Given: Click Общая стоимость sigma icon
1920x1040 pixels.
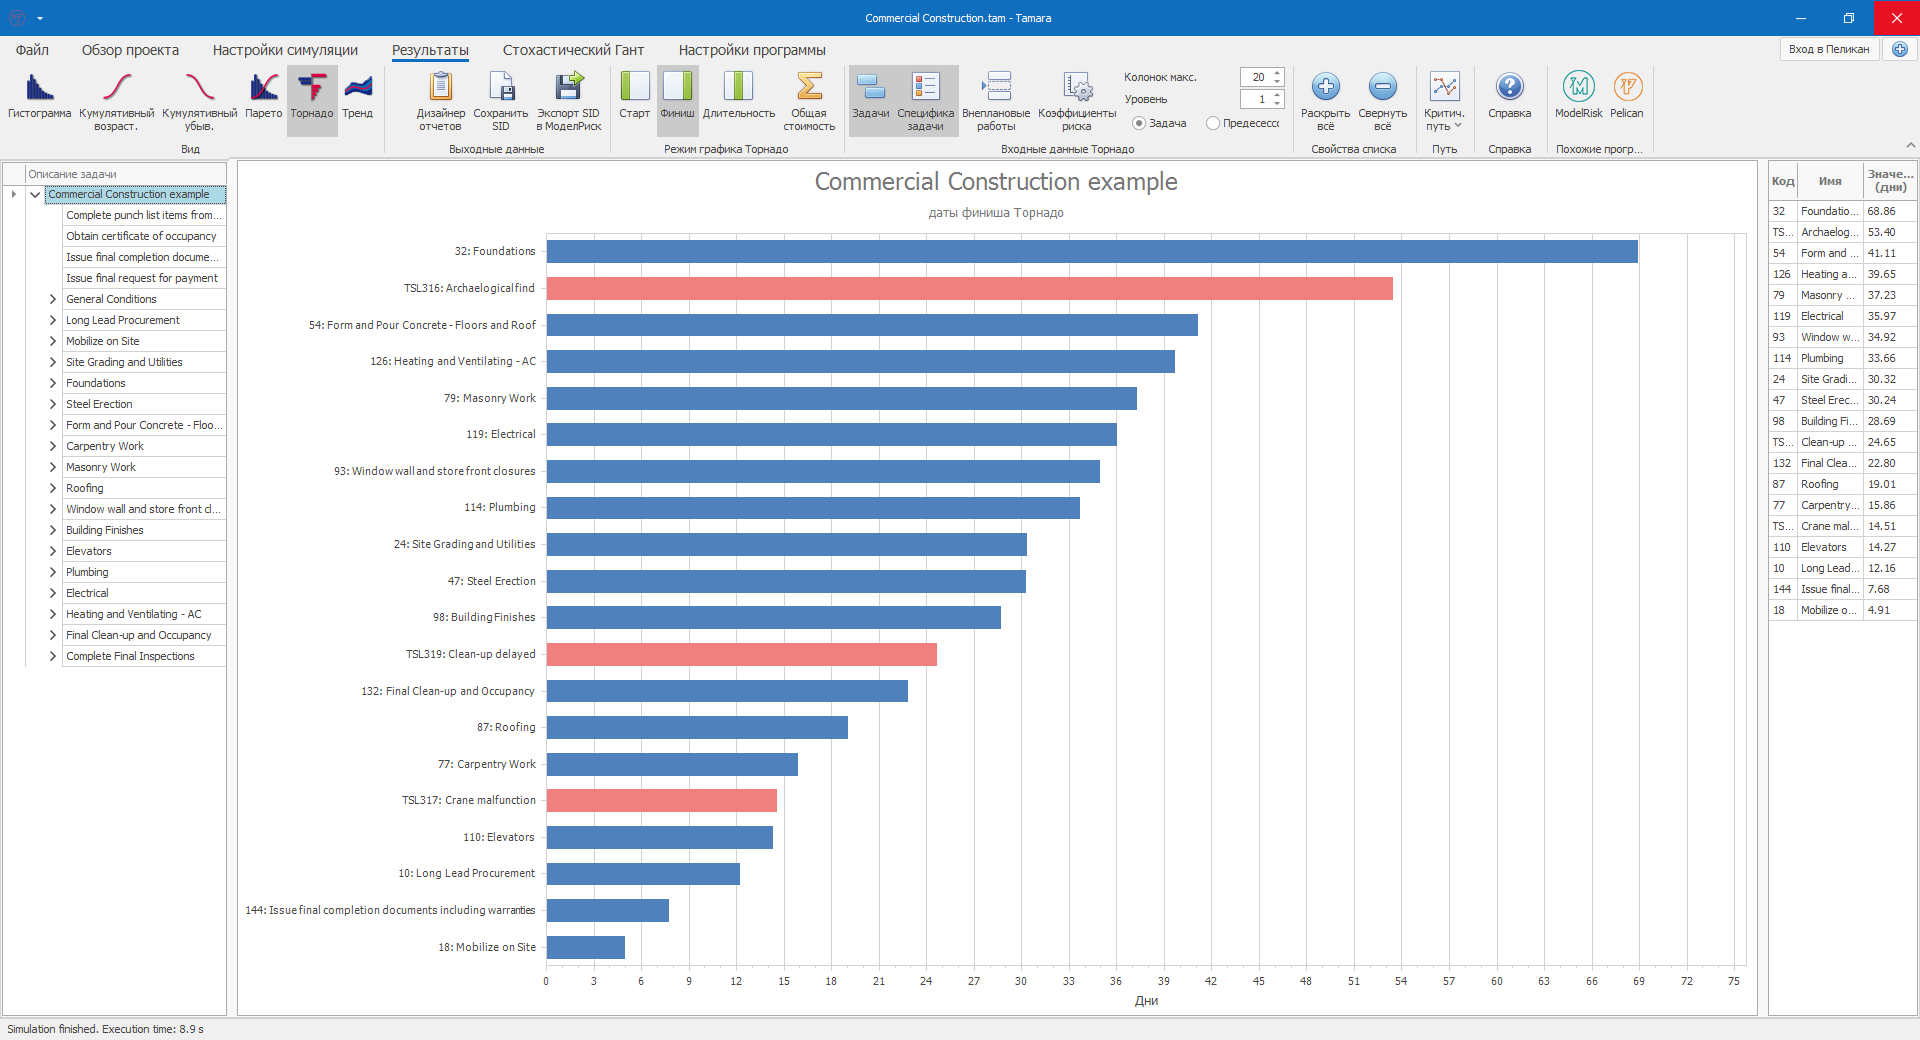Looking at the screenshot, I should [x=808, y=88].
